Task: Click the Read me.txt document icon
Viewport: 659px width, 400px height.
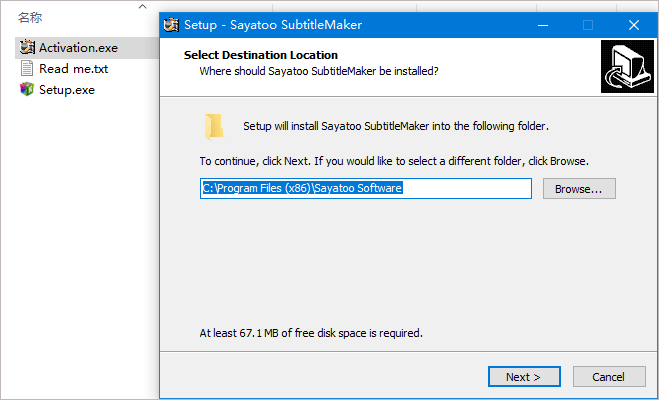Action: click(27, 69)
